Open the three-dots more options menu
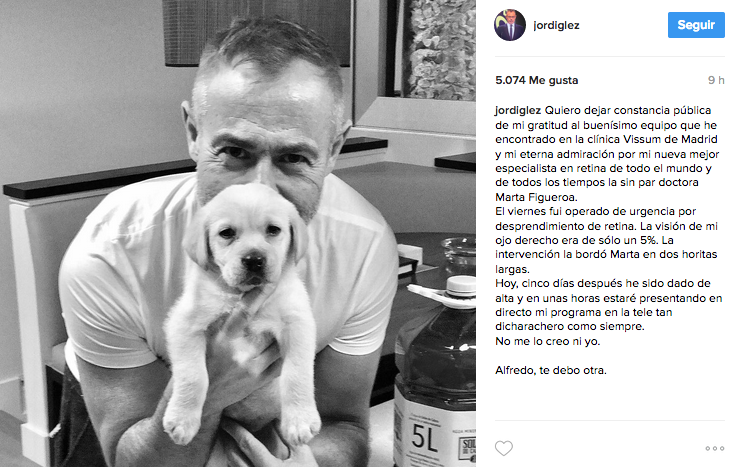 [x=715, y=448]
